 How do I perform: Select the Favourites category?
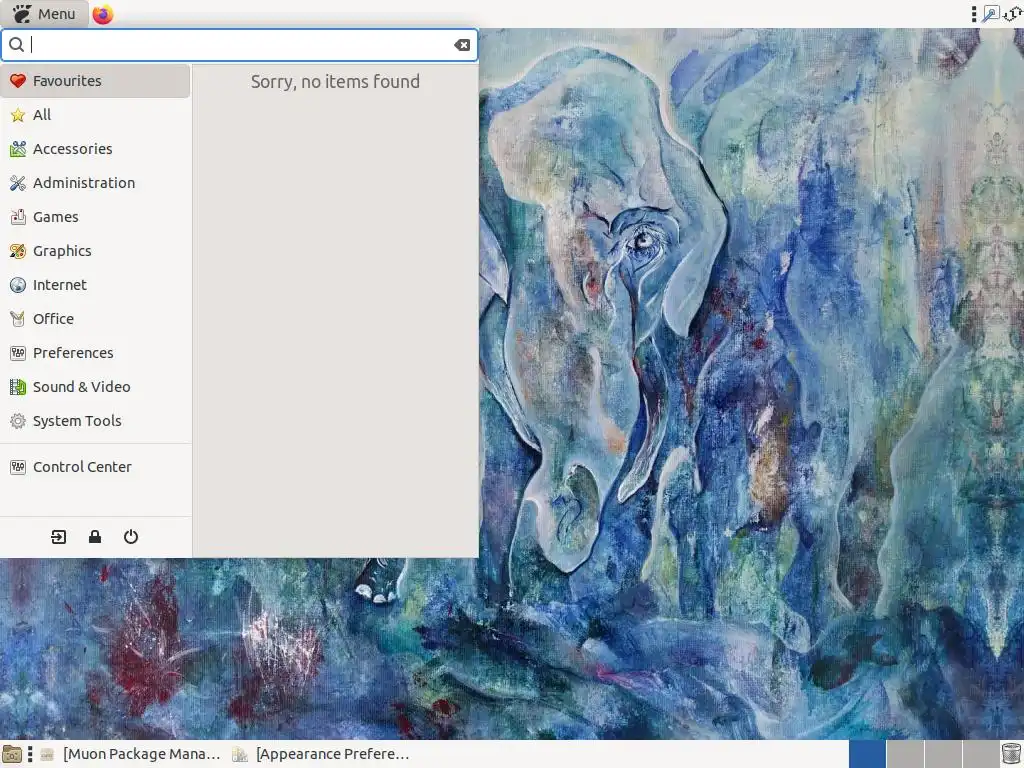click(95, 81)
